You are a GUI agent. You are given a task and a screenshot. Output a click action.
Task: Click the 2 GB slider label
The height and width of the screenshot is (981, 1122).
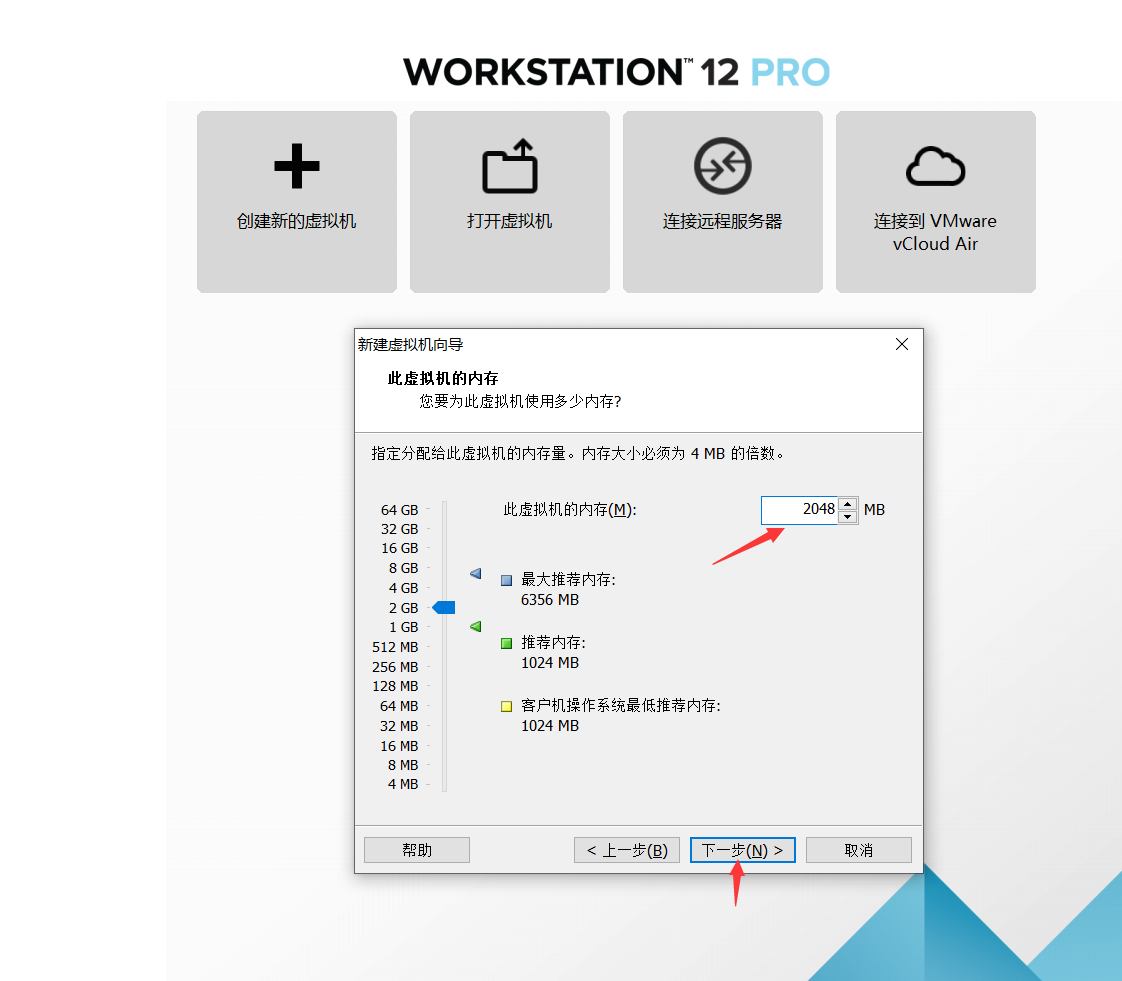pyautogui.click(x=404, y=608)
